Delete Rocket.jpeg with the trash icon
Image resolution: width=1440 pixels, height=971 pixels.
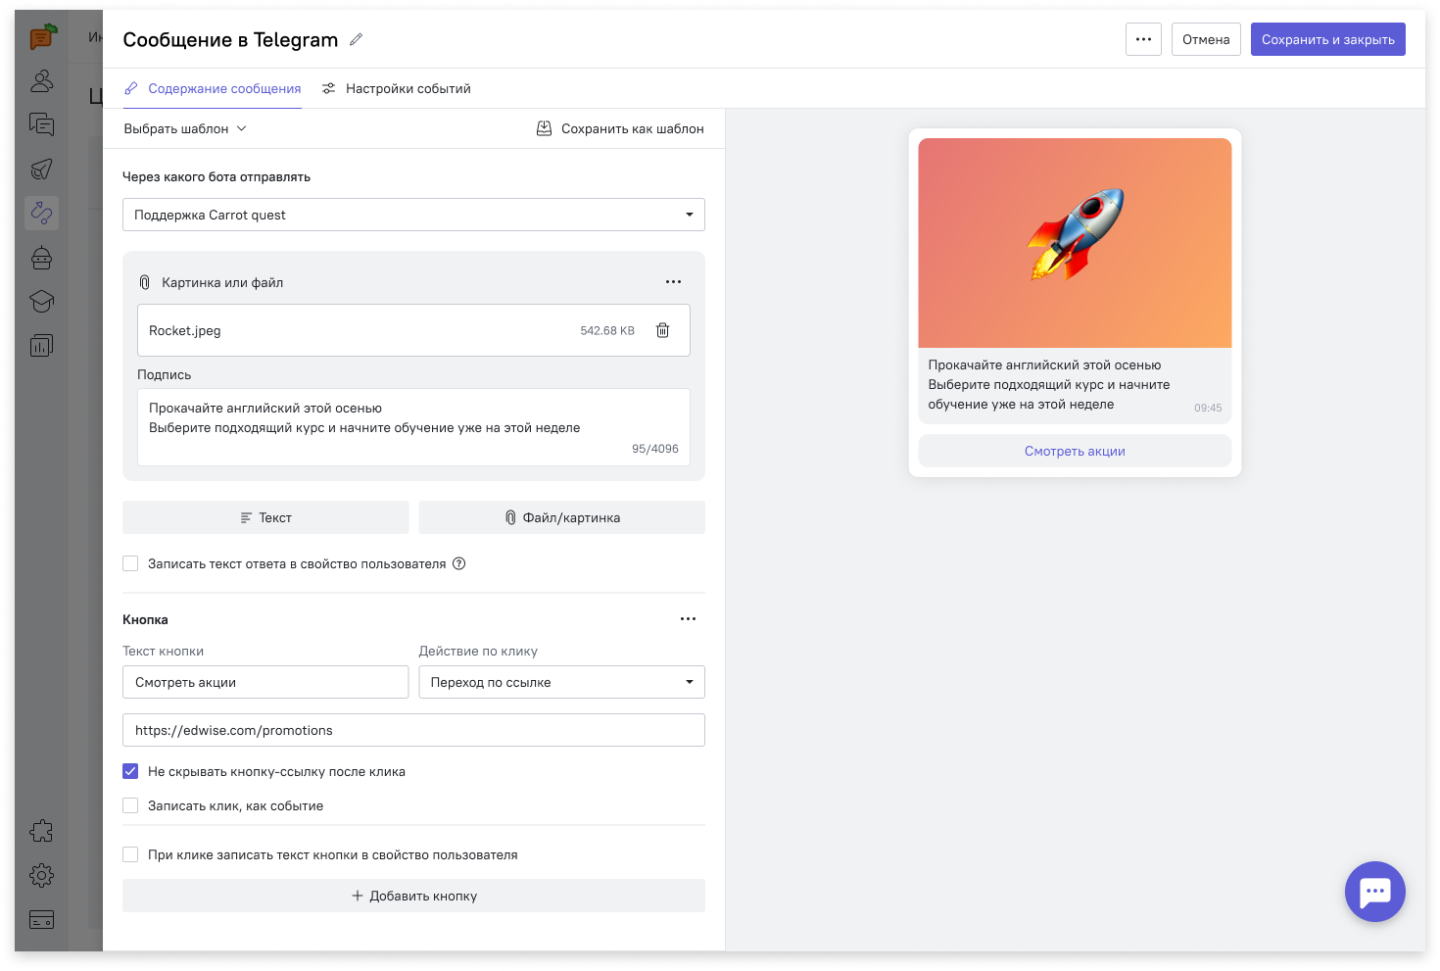[662, 330]
